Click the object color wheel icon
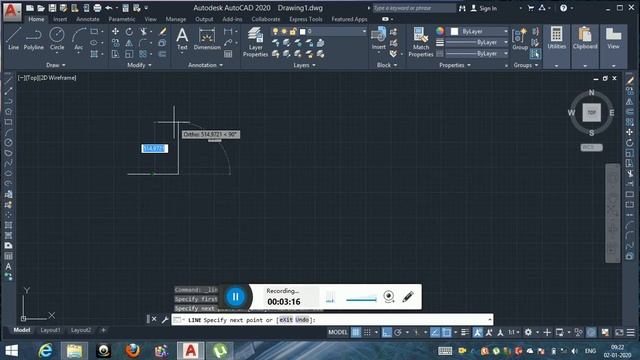The width and height of the screenshot is (640, 360). pos(440,31)
